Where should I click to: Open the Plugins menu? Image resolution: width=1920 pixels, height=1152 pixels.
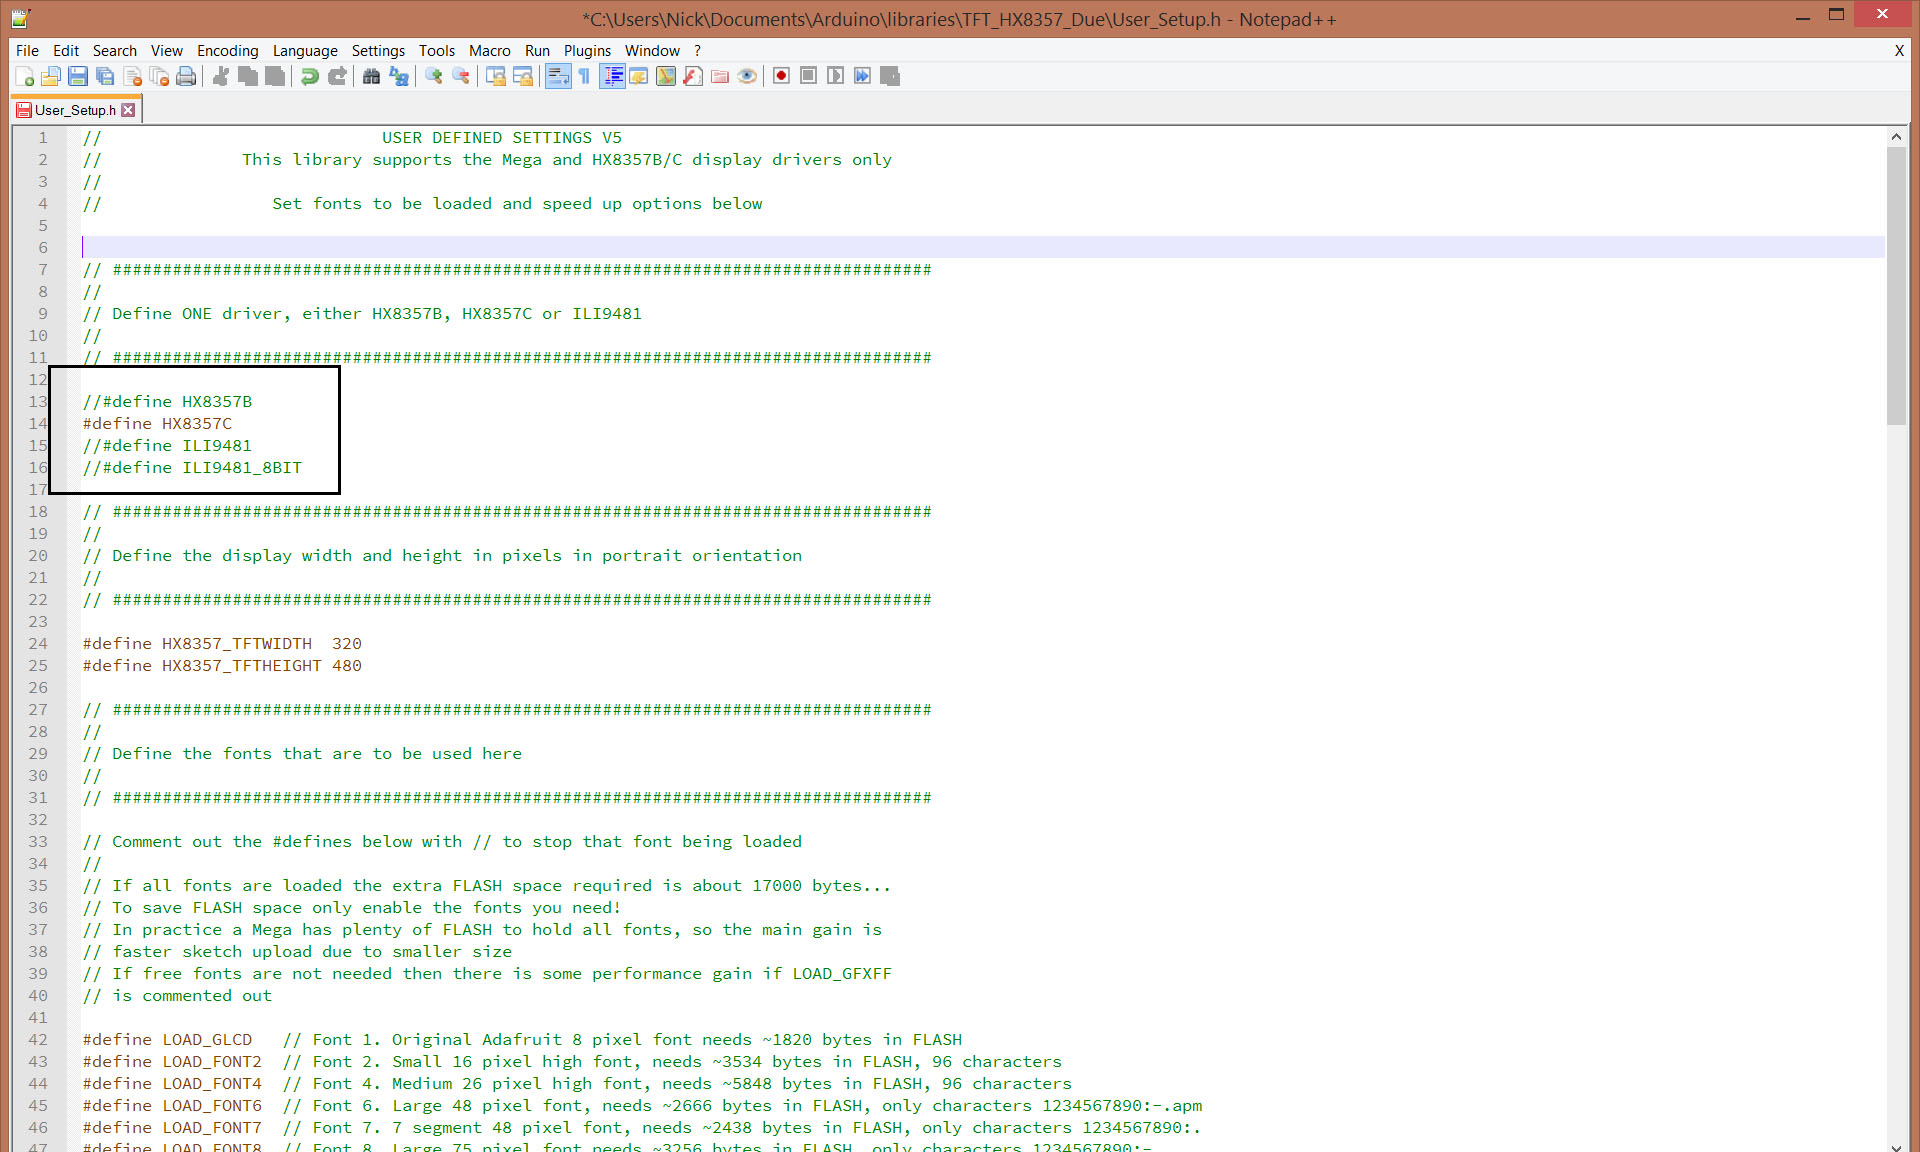click(x=587, y=51)
